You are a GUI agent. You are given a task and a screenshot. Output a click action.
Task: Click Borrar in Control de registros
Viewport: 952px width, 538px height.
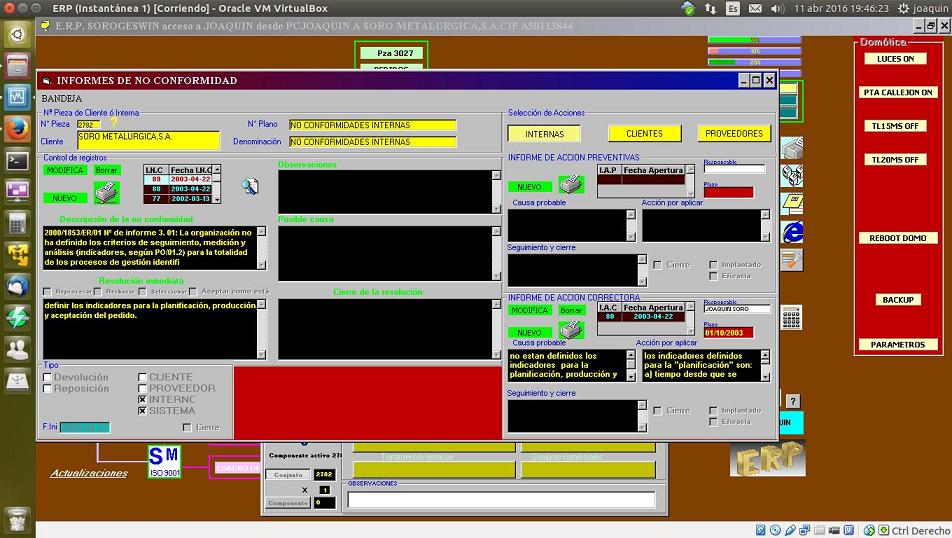tap(107, 170)
